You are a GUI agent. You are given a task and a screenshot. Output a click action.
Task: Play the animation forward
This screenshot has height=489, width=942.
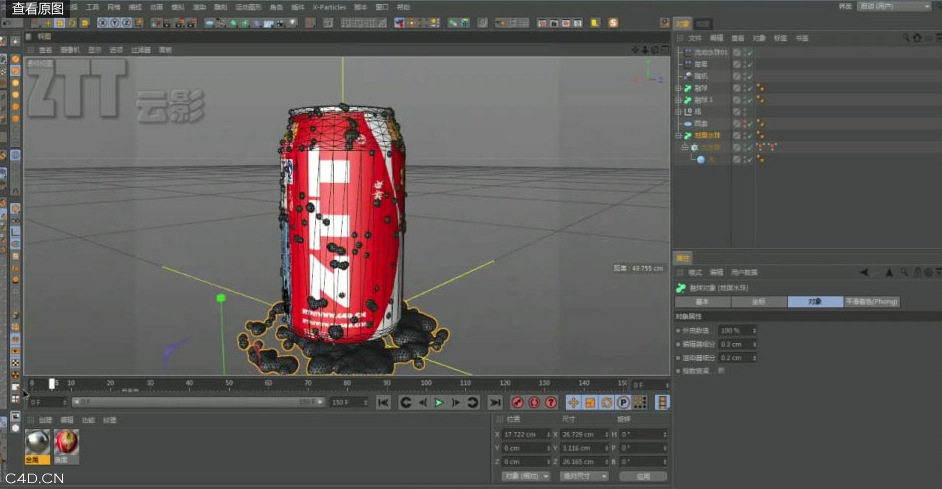(439, 402)
